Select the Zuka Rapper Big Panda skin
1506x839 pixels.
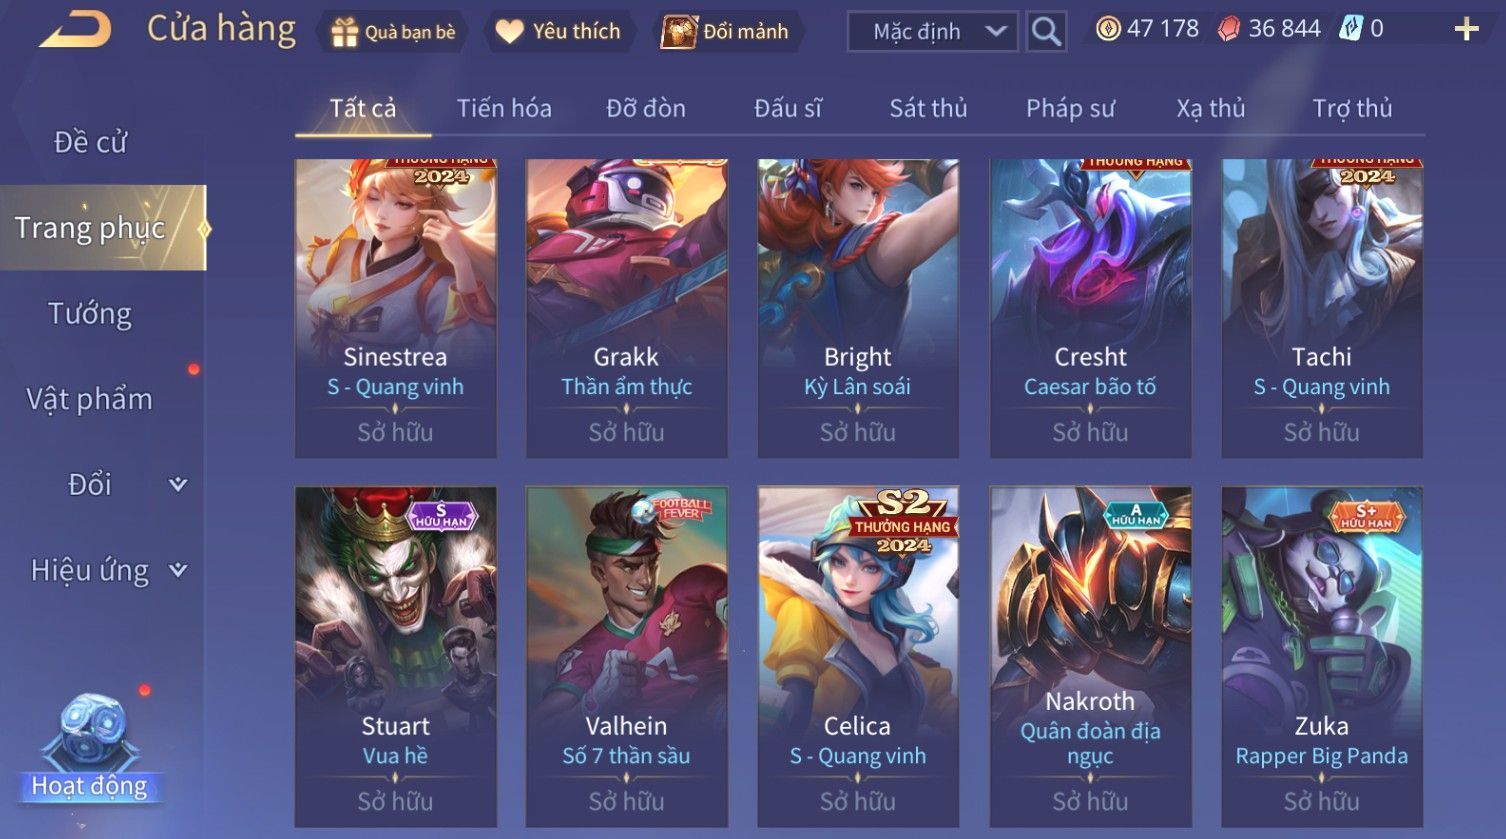point(1321,657)
